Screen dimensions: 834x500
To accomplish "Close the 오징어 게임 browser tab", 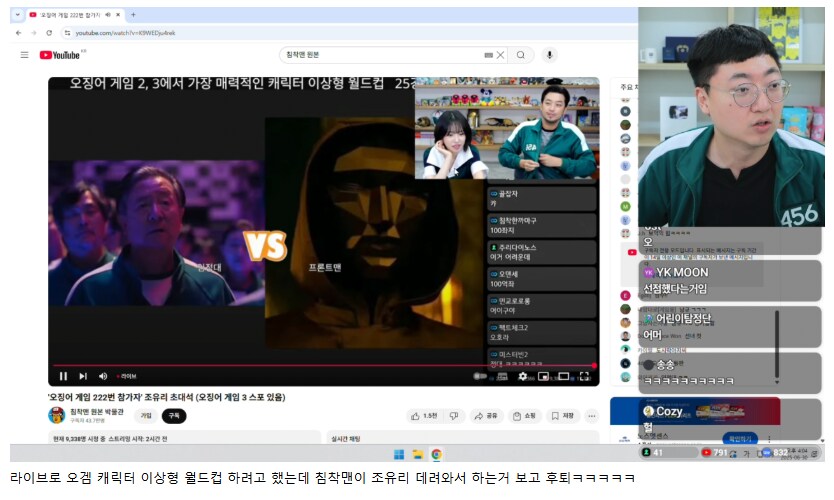I will coord(118,15).
